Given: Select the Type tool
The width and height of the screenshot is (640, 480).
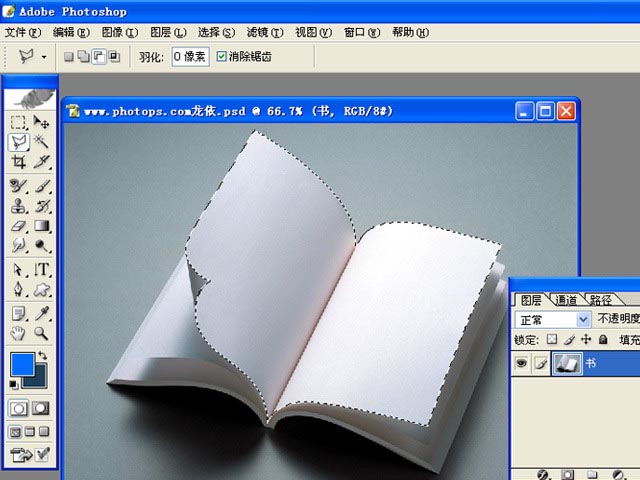Looking at the screenshot, I should click(x=42, y=270).
